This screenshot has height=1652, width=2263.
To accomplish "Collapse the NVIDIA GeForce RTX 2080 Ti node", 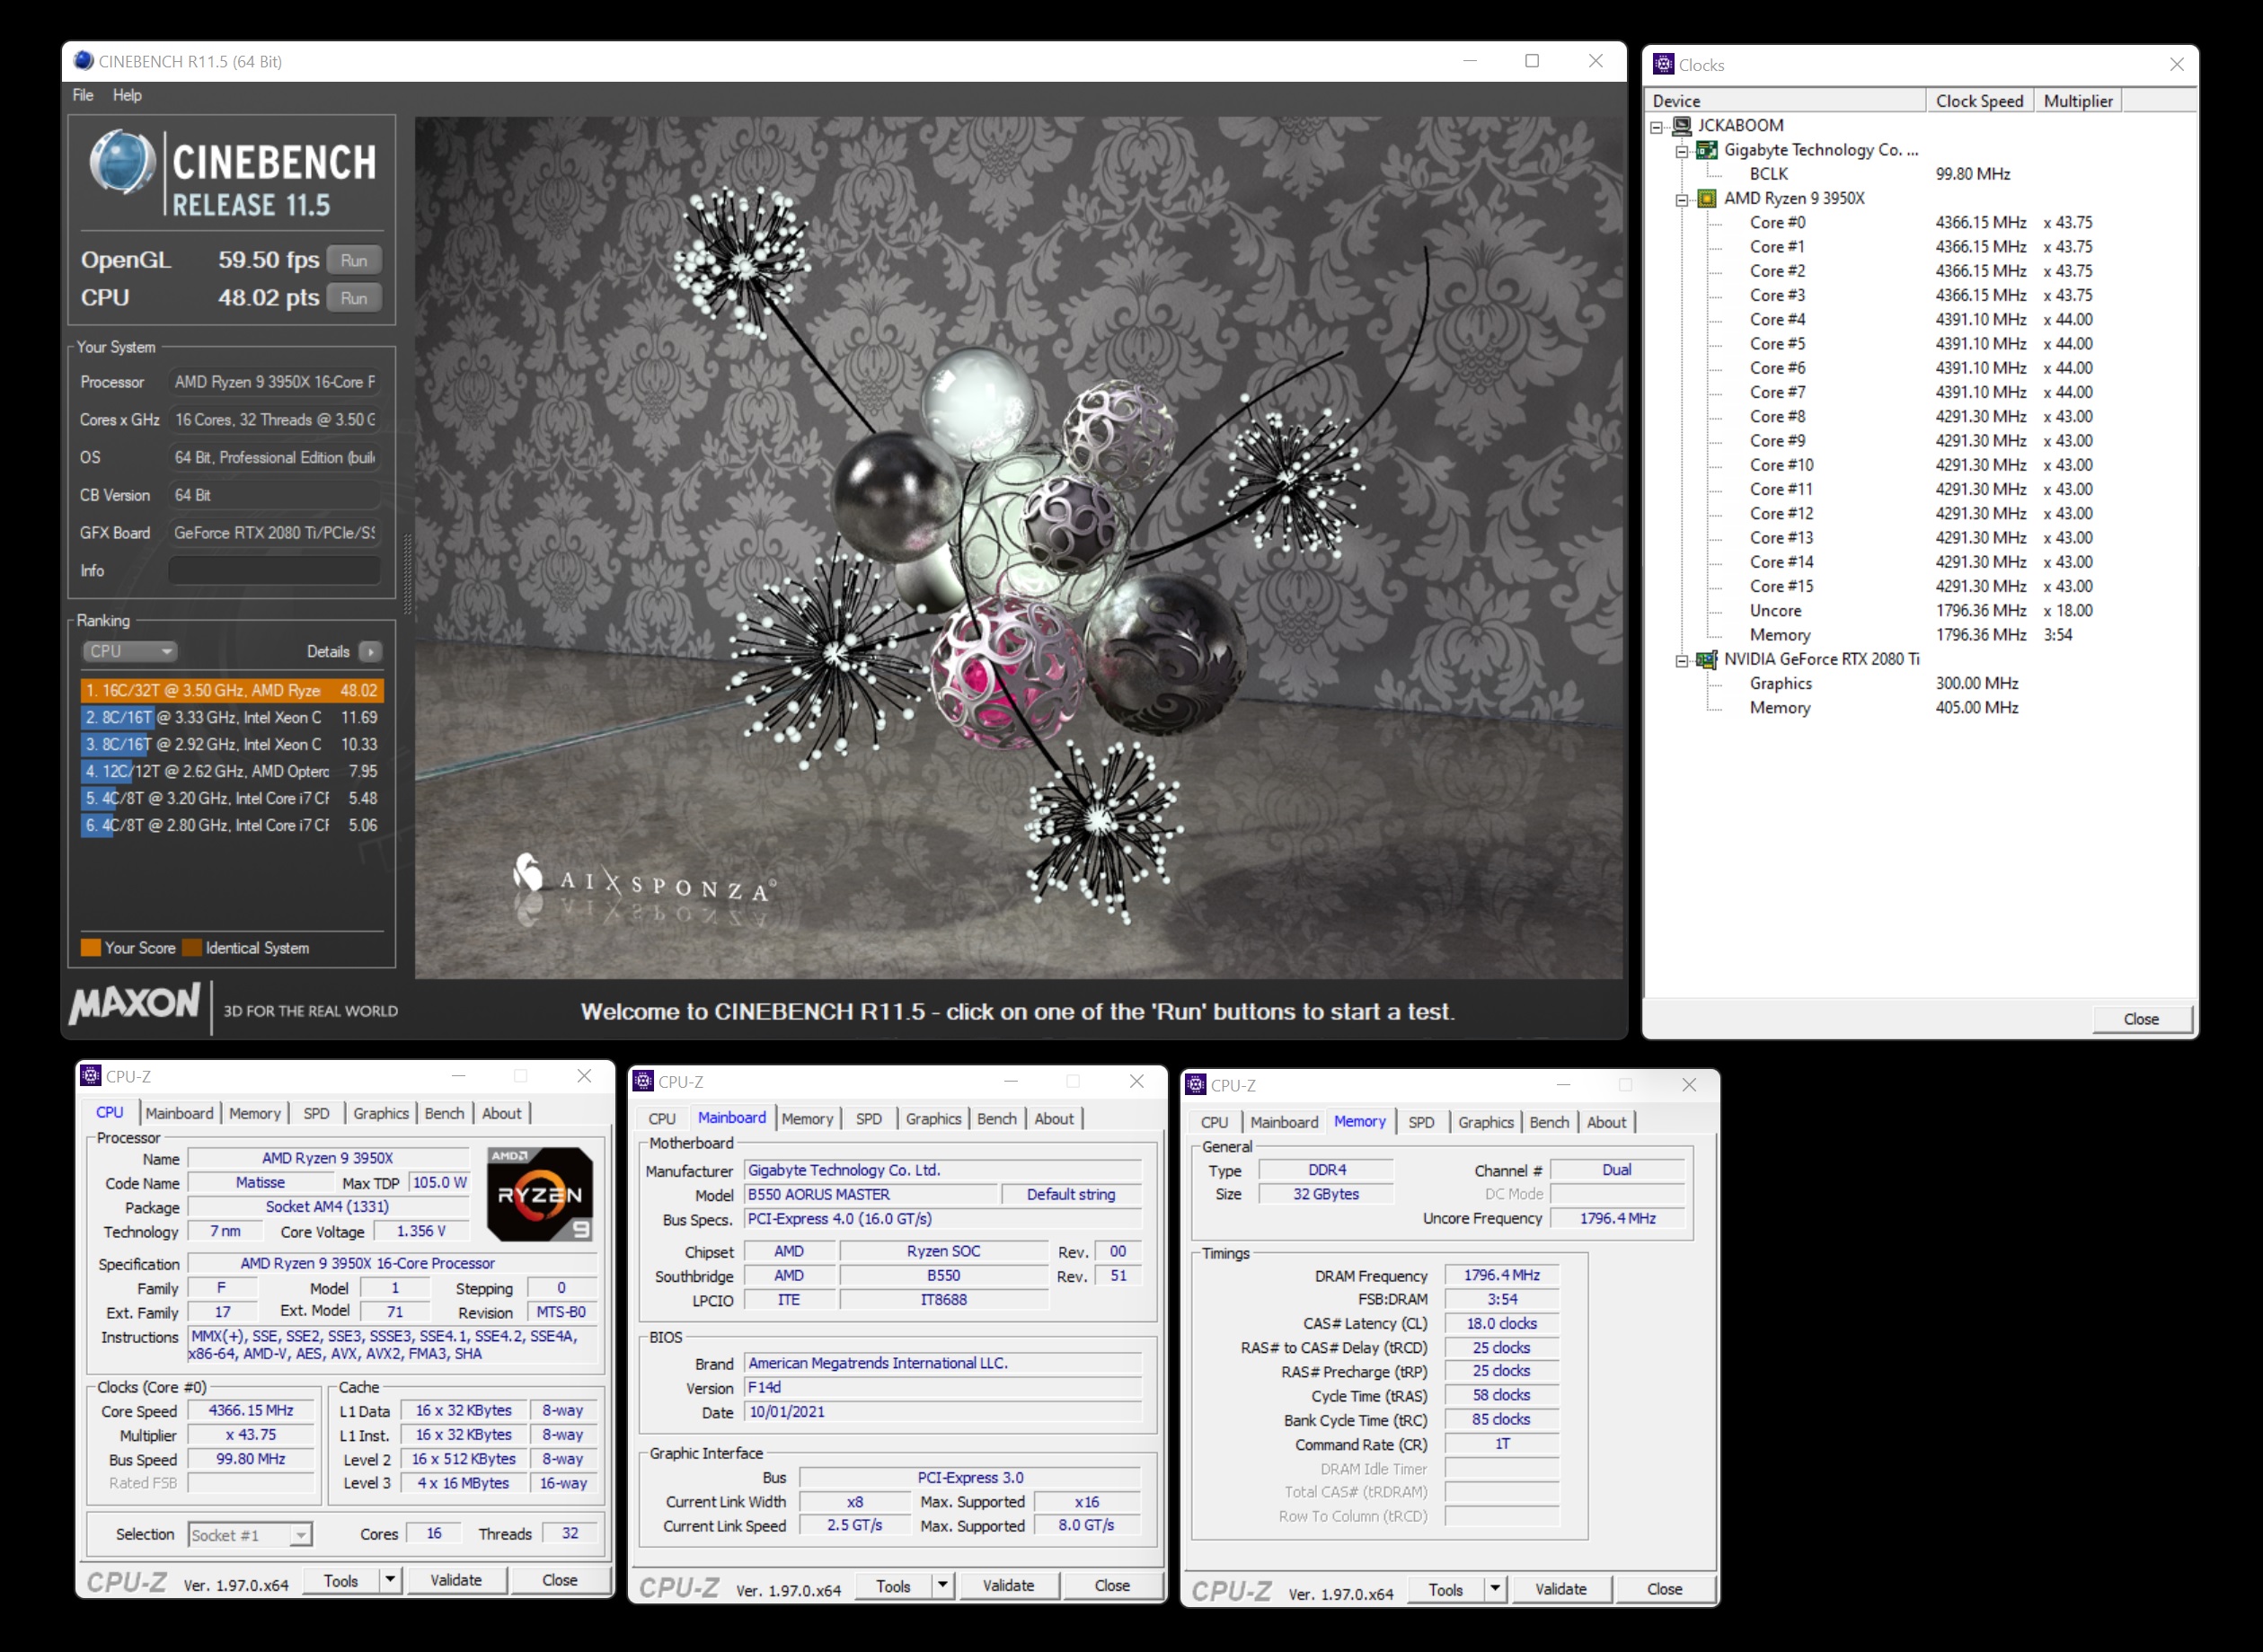I will [1682, 660].
